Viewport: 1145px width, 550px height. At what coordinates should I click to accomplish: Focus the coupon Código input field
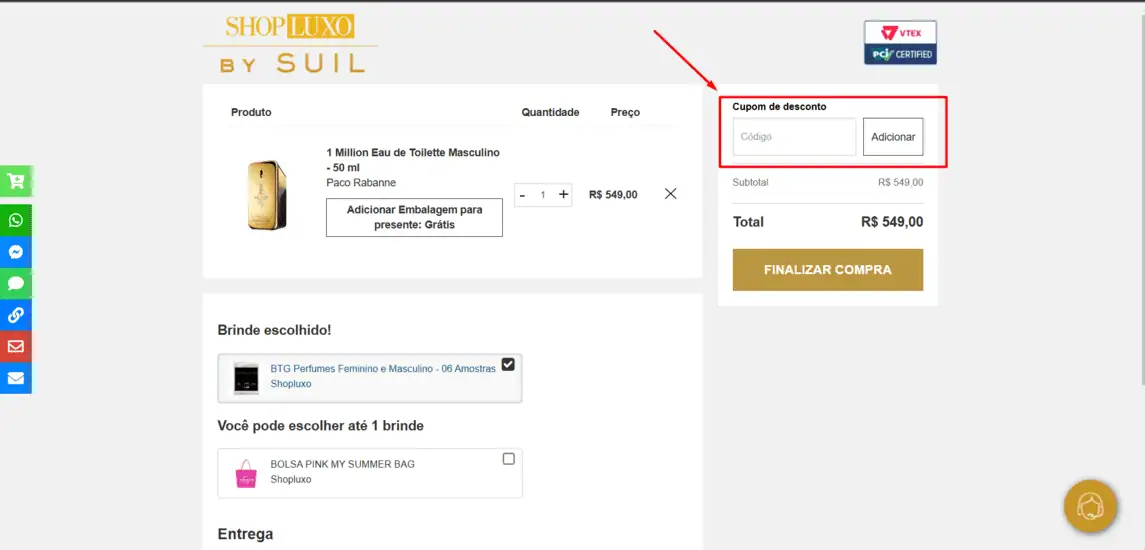click(x=794, y=137)
